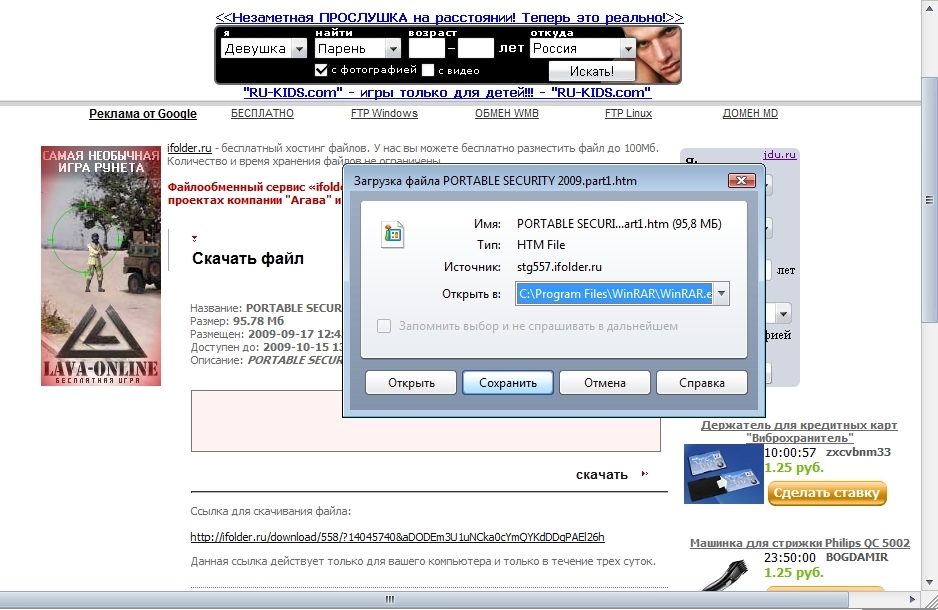The height and width of the screenshot is (610, 938).
Task: Click the LAVA-ONLINE game banner
Action: [x=100, y=266]
